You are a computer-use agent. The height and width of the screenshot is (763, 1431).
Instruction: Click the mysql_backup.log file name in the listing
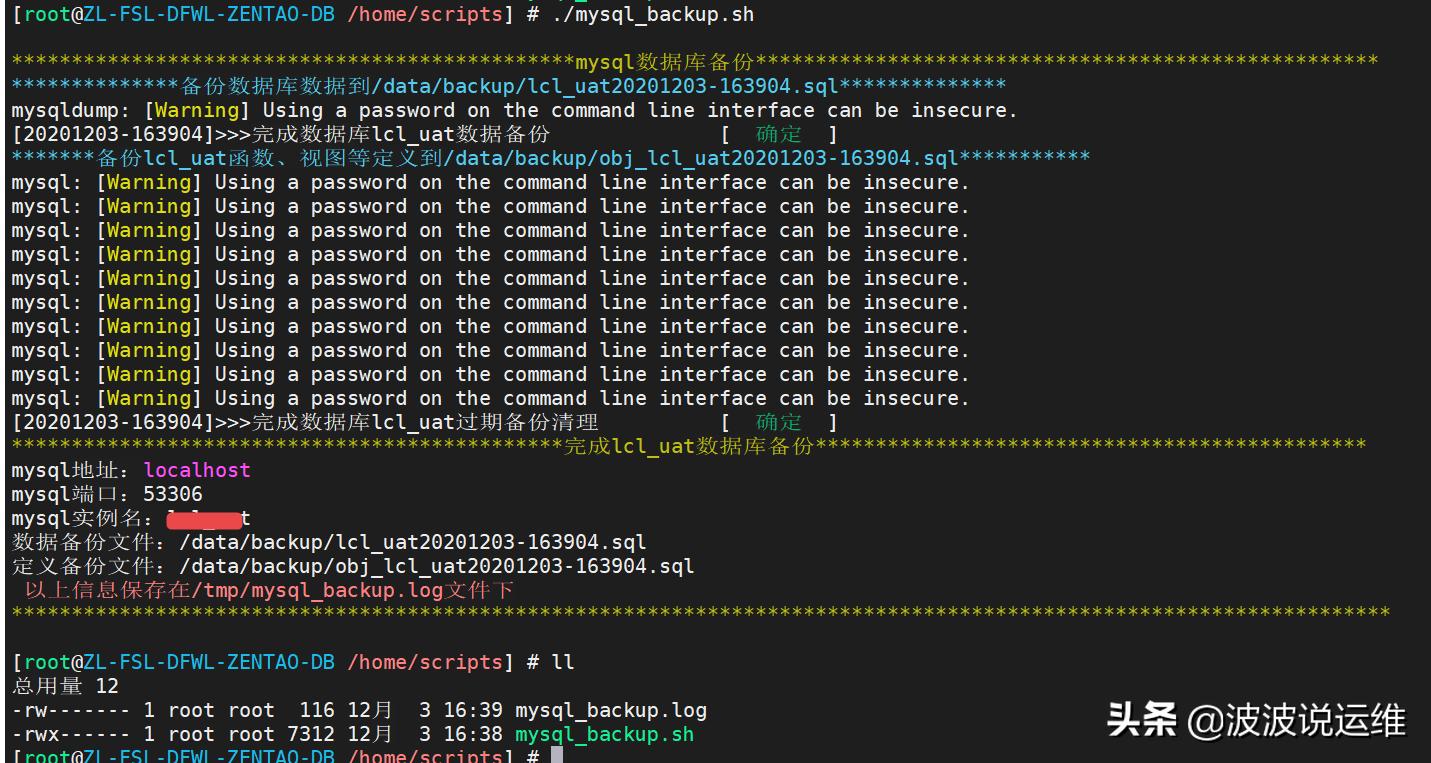point(610,710)
